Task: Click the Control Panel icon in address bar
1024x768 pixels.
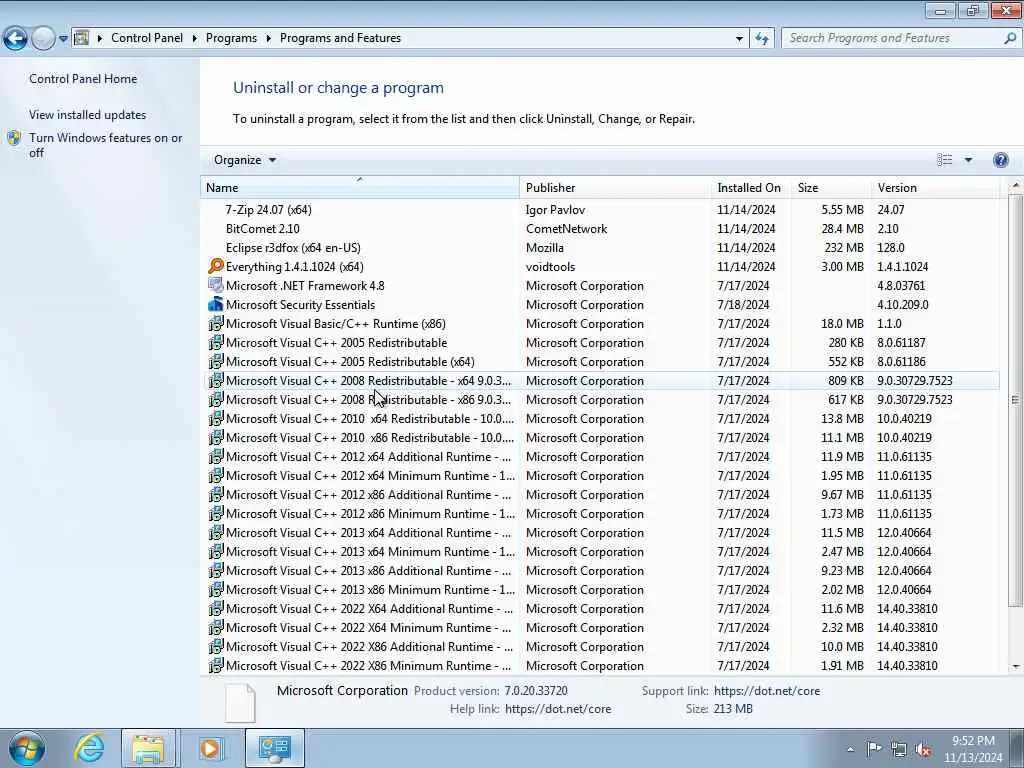Action: pos(82,38)
